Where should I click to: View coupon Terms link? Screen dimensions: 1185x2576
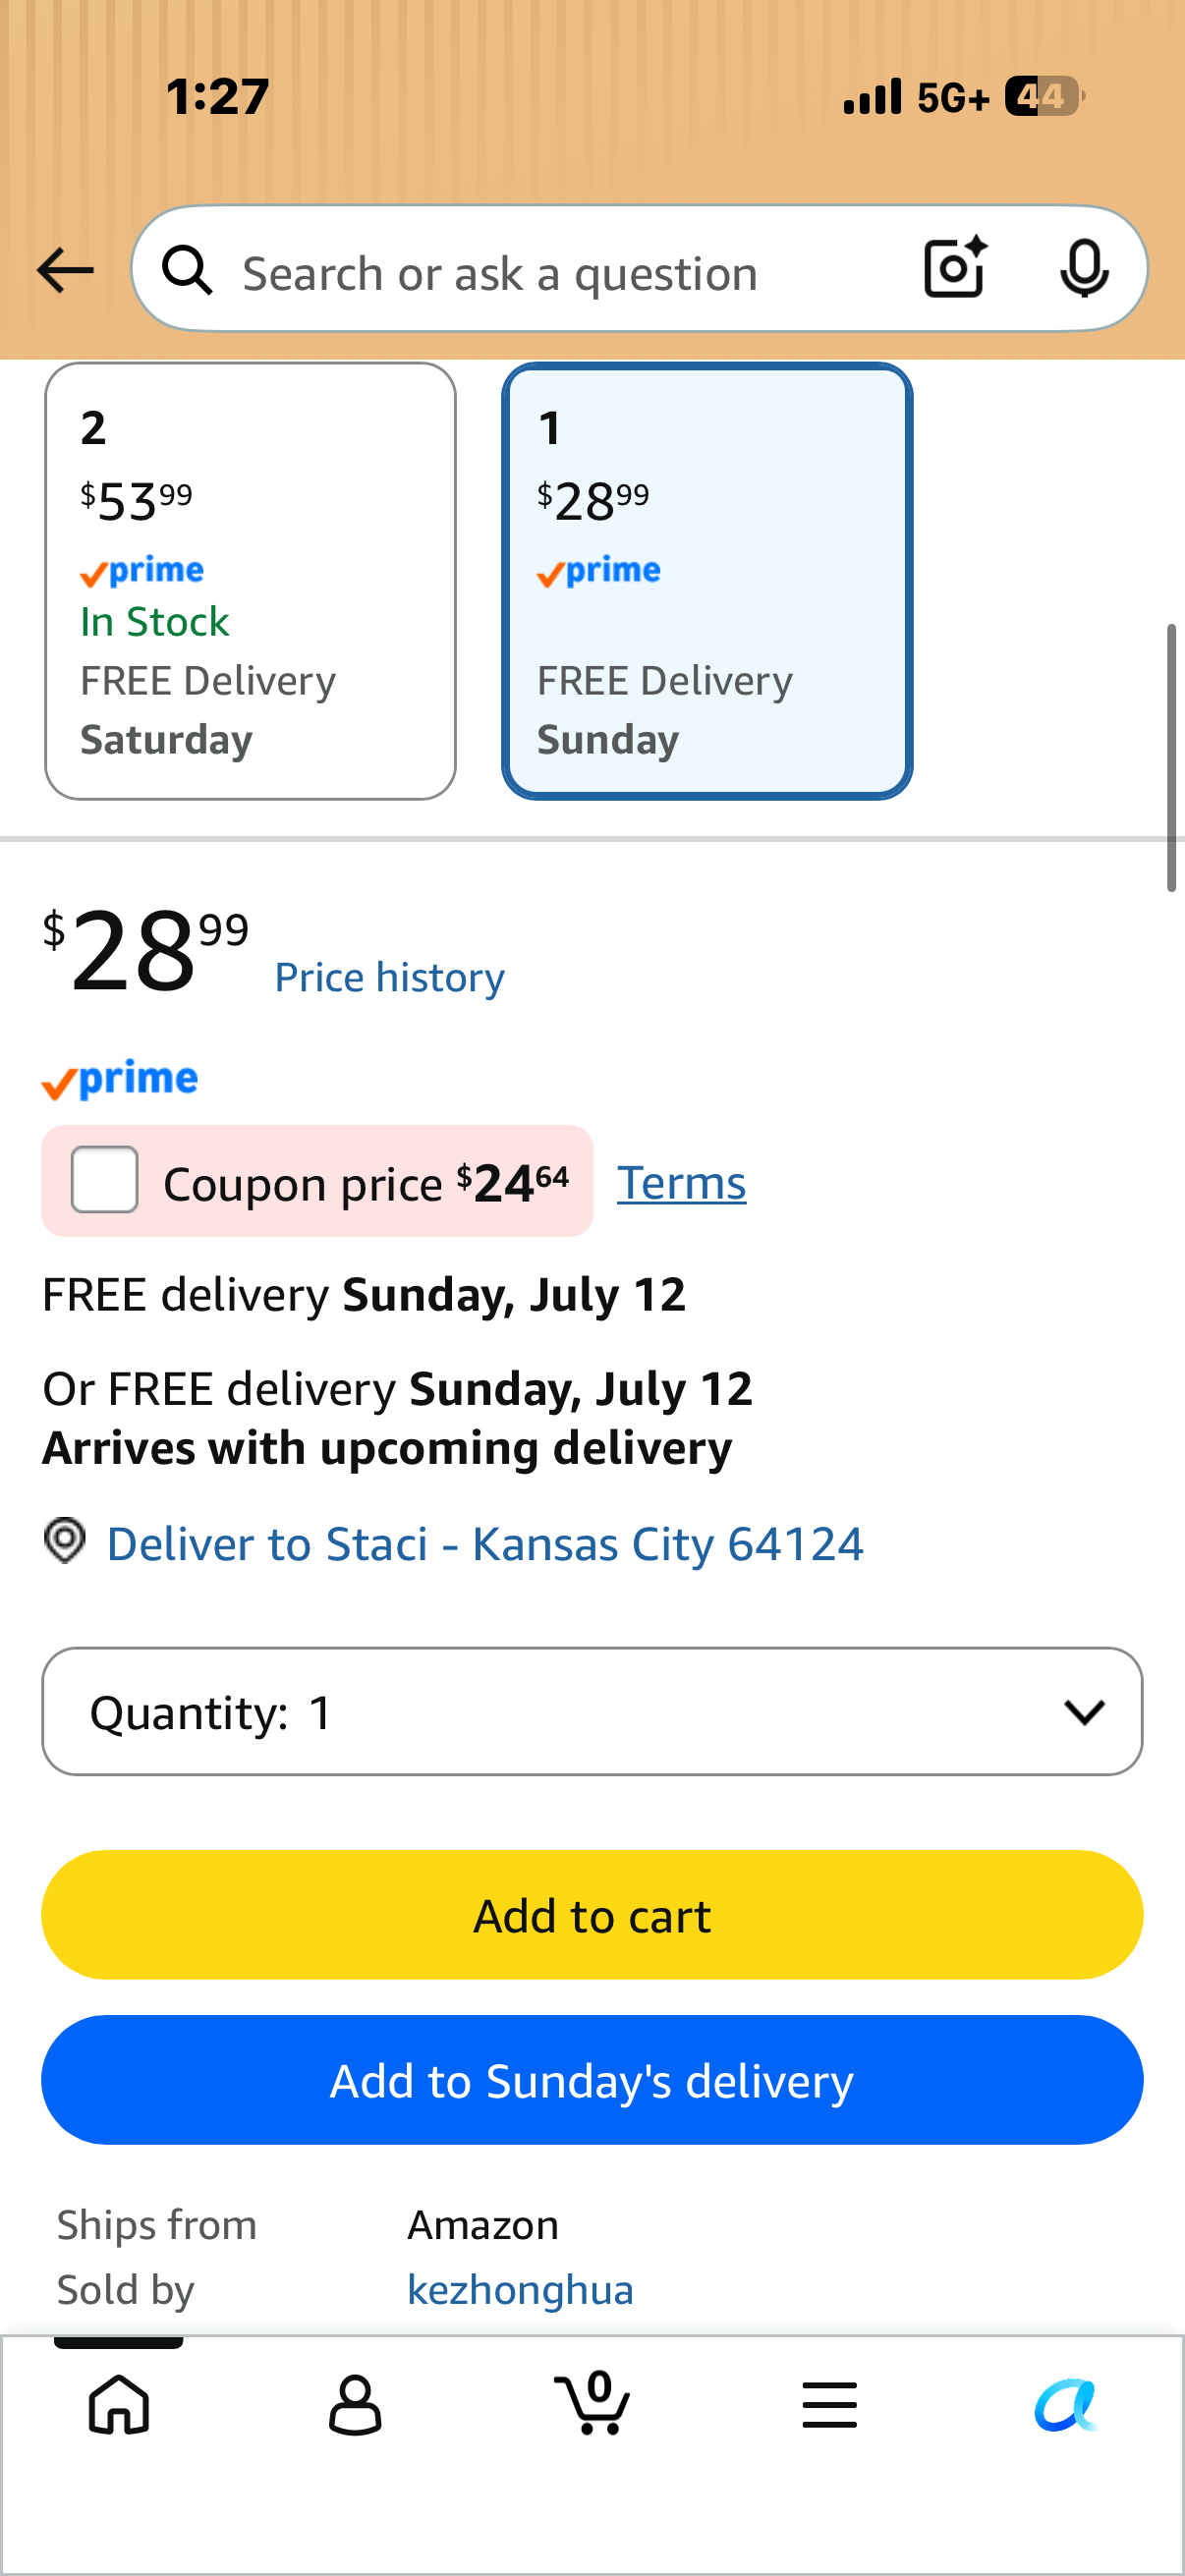tap(681, 1183)
